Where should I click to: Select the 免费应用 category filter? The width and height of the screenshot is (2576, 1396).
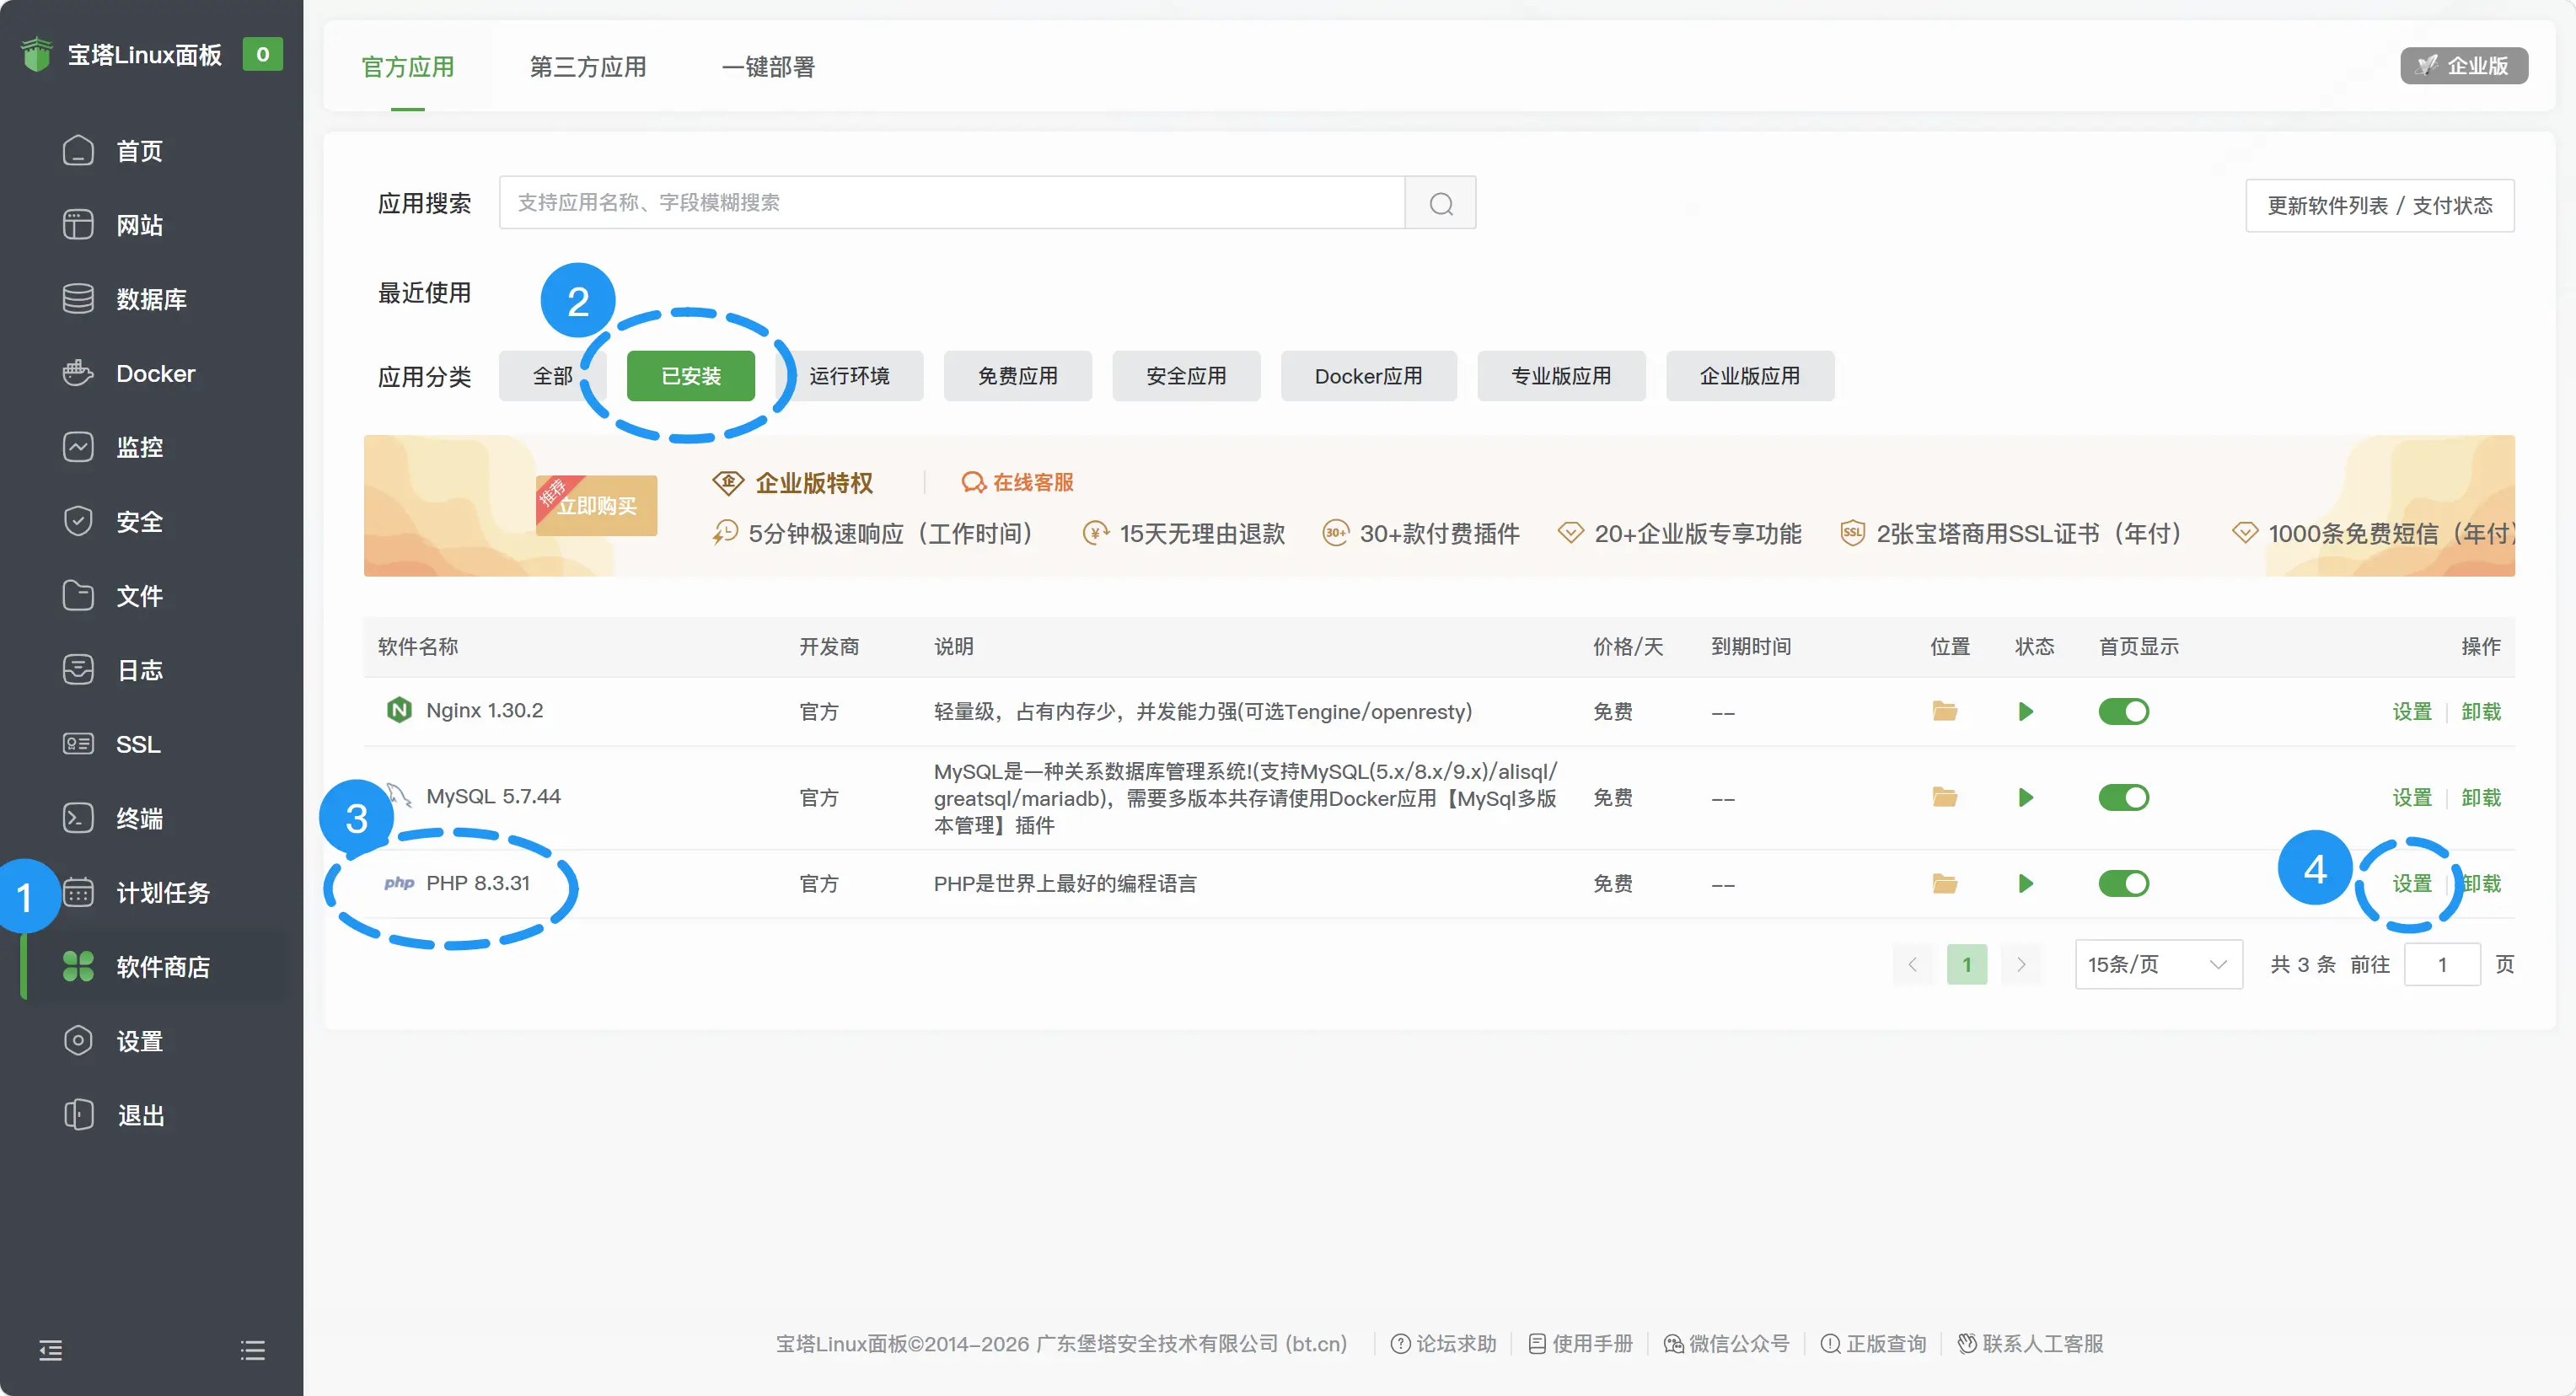1018,376
